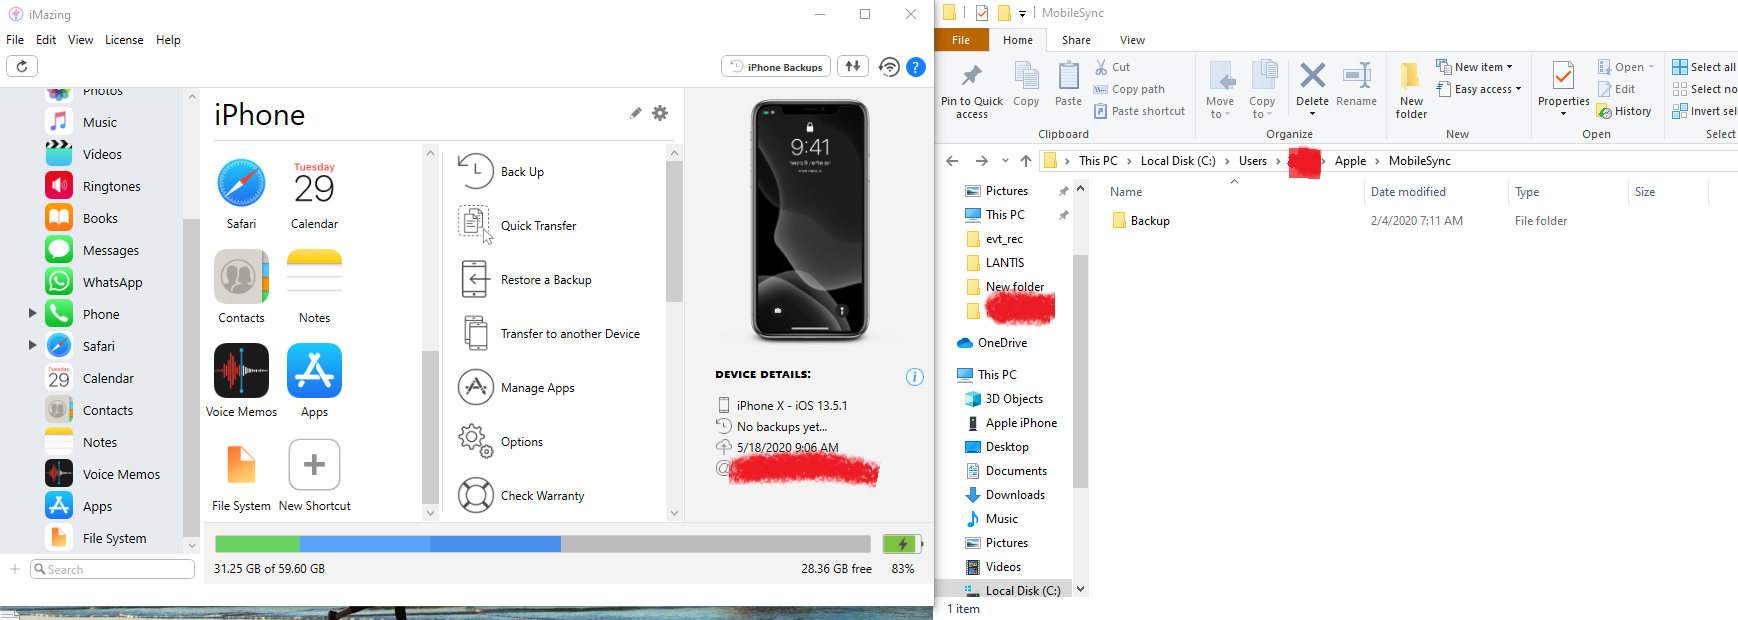
Task: Open the Safari tile in iPhone panel
Action: [241, 194]
